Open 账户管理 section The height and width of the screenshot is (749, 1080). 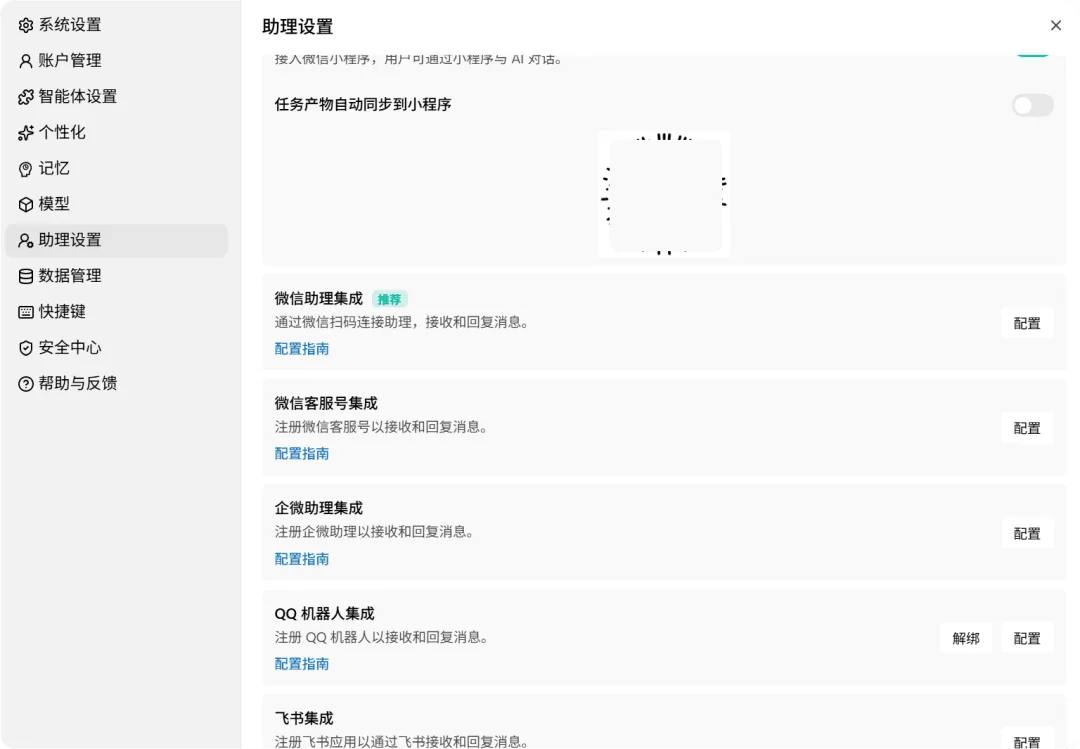pos(116,61)
